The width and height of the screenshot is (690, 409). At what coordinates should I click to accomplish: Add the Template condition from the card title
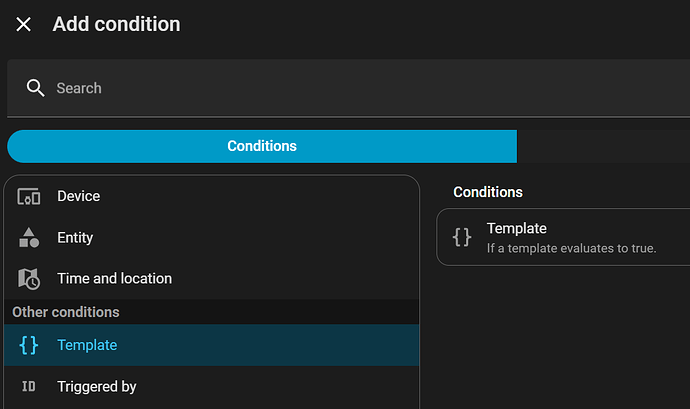[517, 228]
